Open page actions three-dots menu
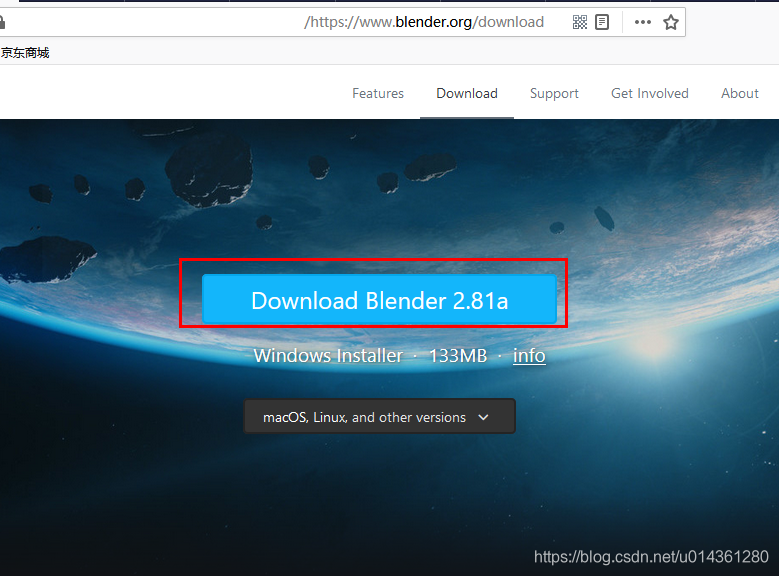 tap(642, 22)
